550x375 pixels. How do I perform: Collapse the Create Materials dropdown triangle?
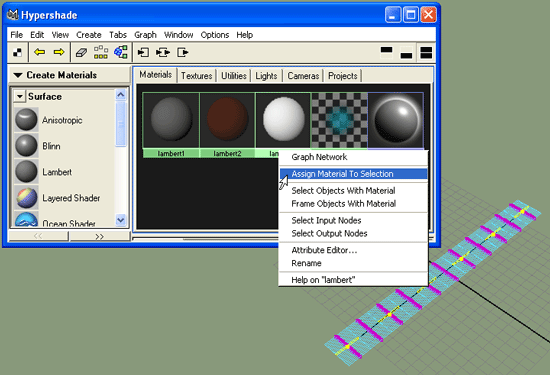(x=18, y=75)
